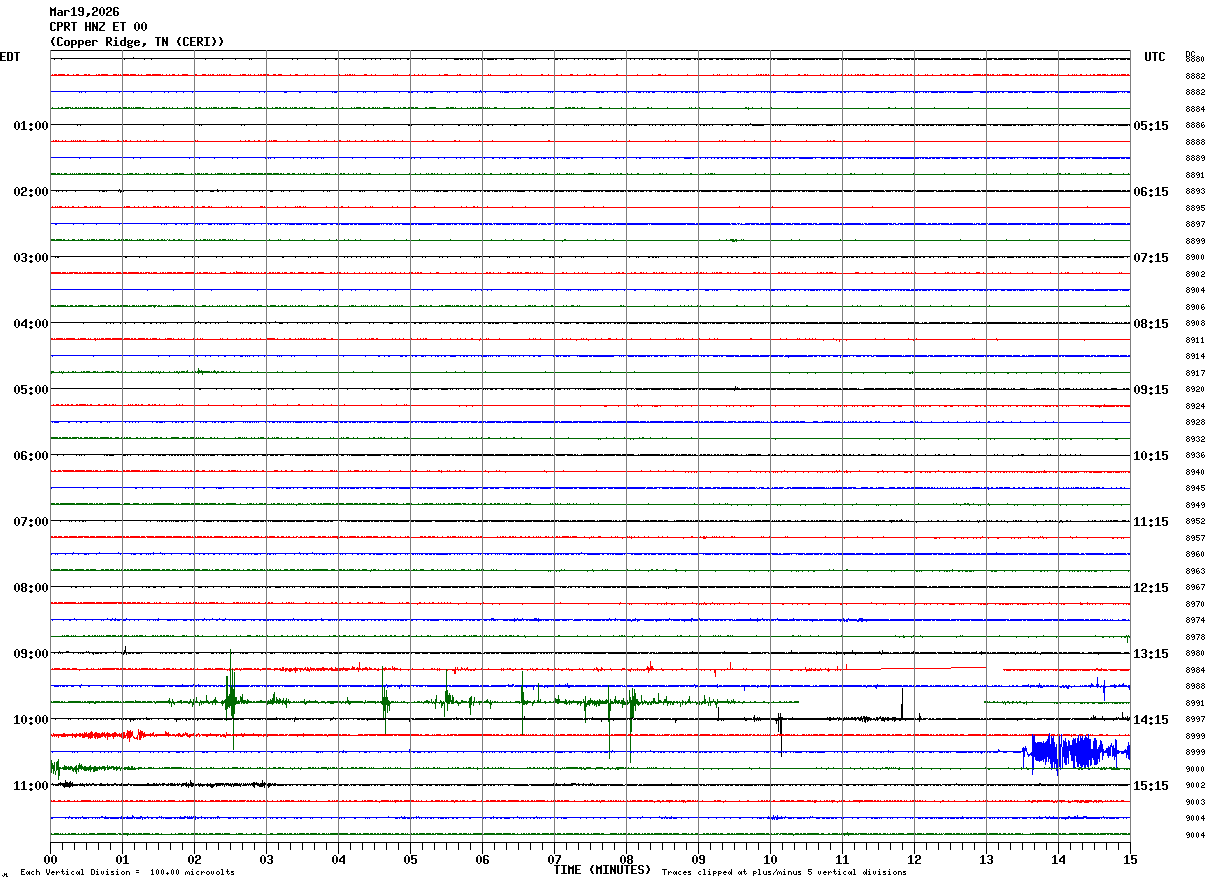Click the CPRT HNZ ET 00 station code
The image size is (1210, 886).
(x=98, y=27)
